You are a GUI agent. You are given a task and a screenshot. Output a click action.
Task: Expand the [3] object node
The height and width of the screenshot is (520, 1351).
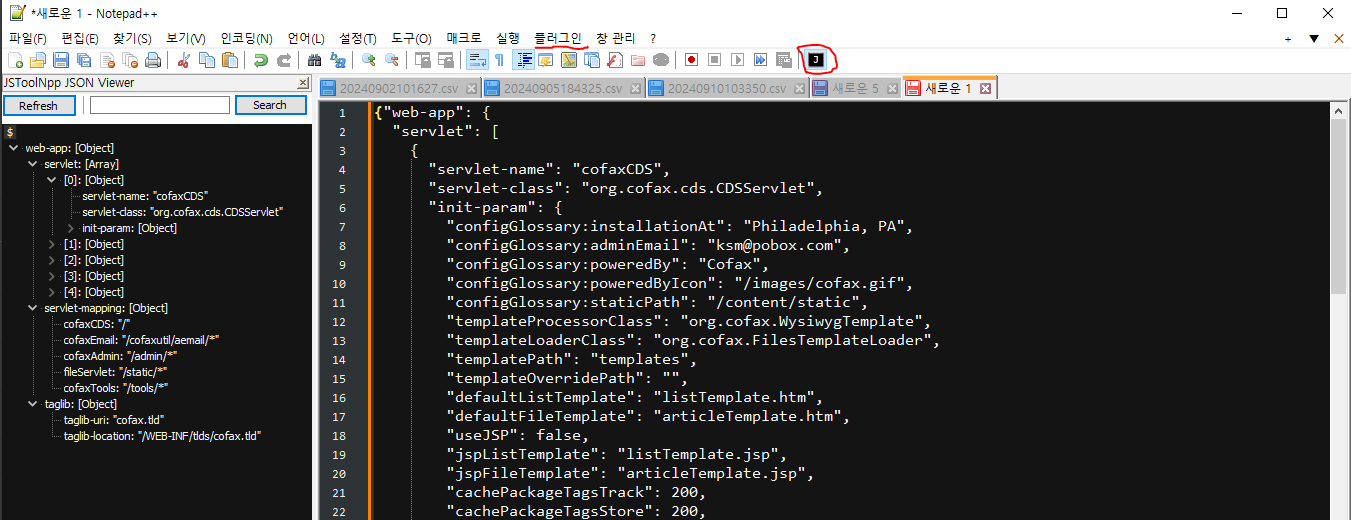click(x=52, y=276)
